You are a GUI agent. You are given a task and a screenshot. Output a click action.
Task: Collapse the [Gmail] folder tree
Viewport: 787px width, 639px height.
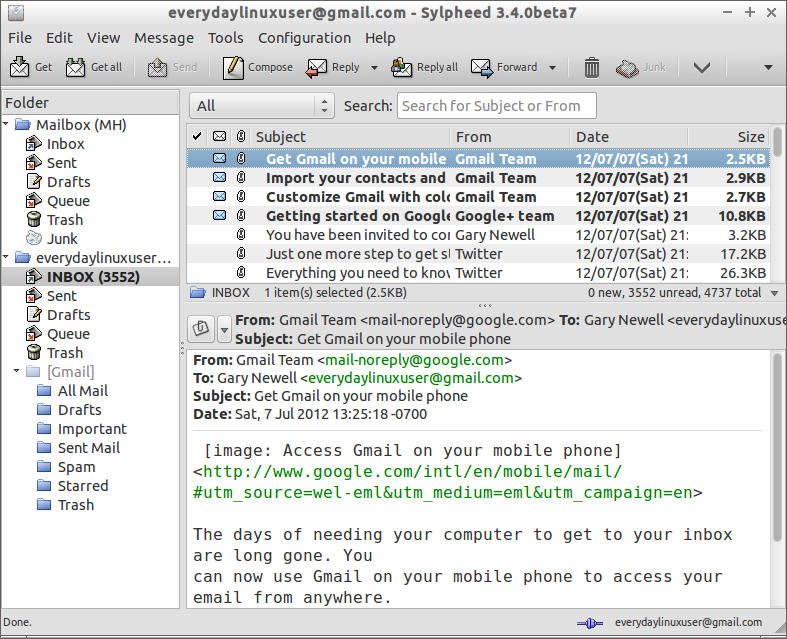click(17, 371)
